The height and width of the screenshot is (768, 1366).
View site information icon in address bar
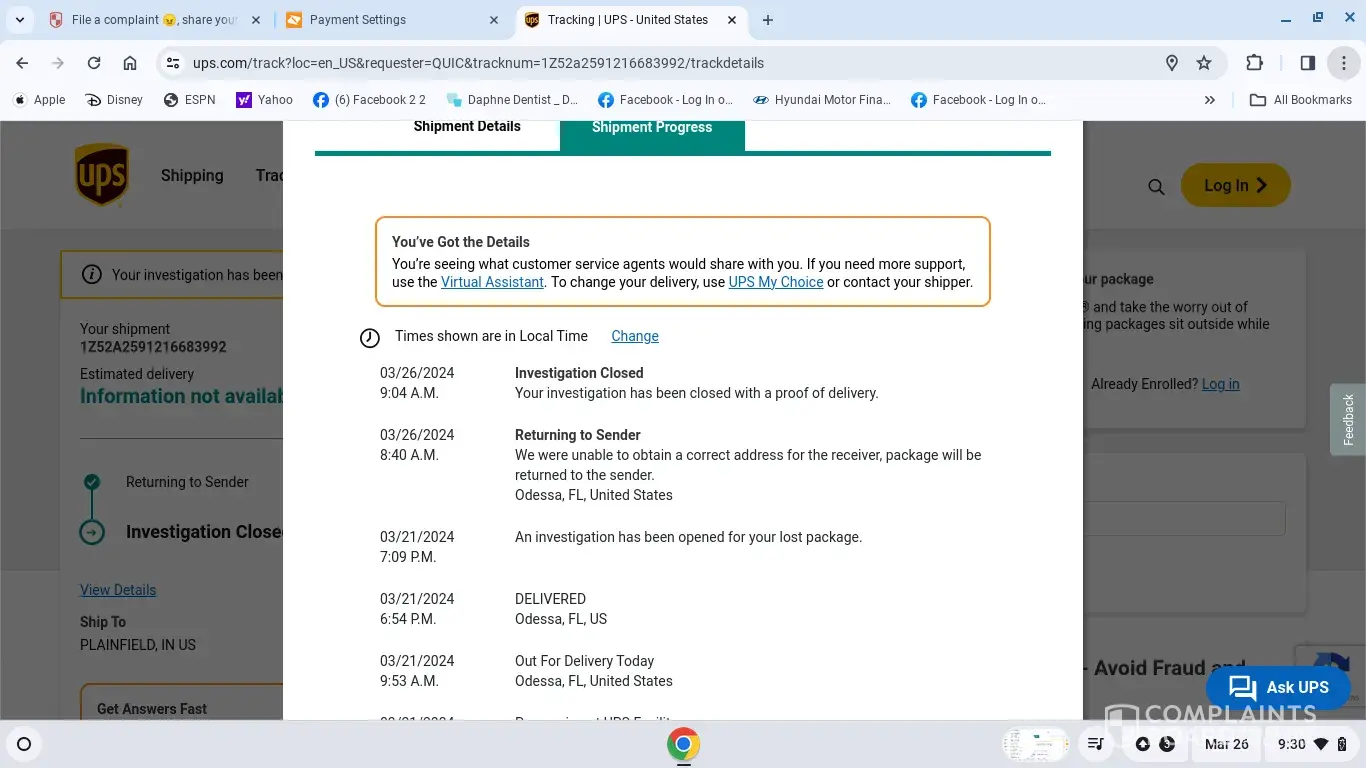point(173,63)
